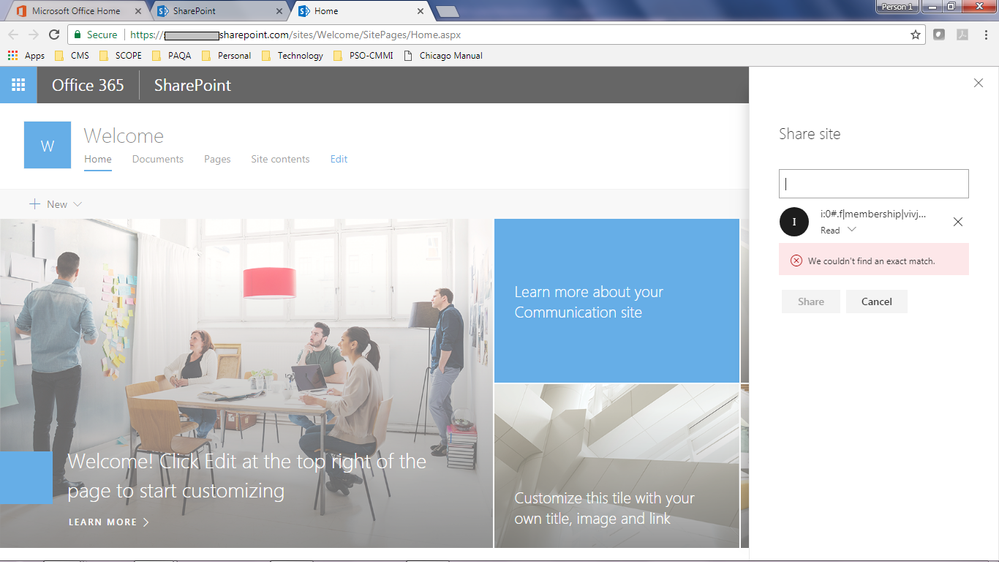Screen dimensions: 999x562
Task: Open the Chicago Manual bookmark
Action: click(443, 55)
